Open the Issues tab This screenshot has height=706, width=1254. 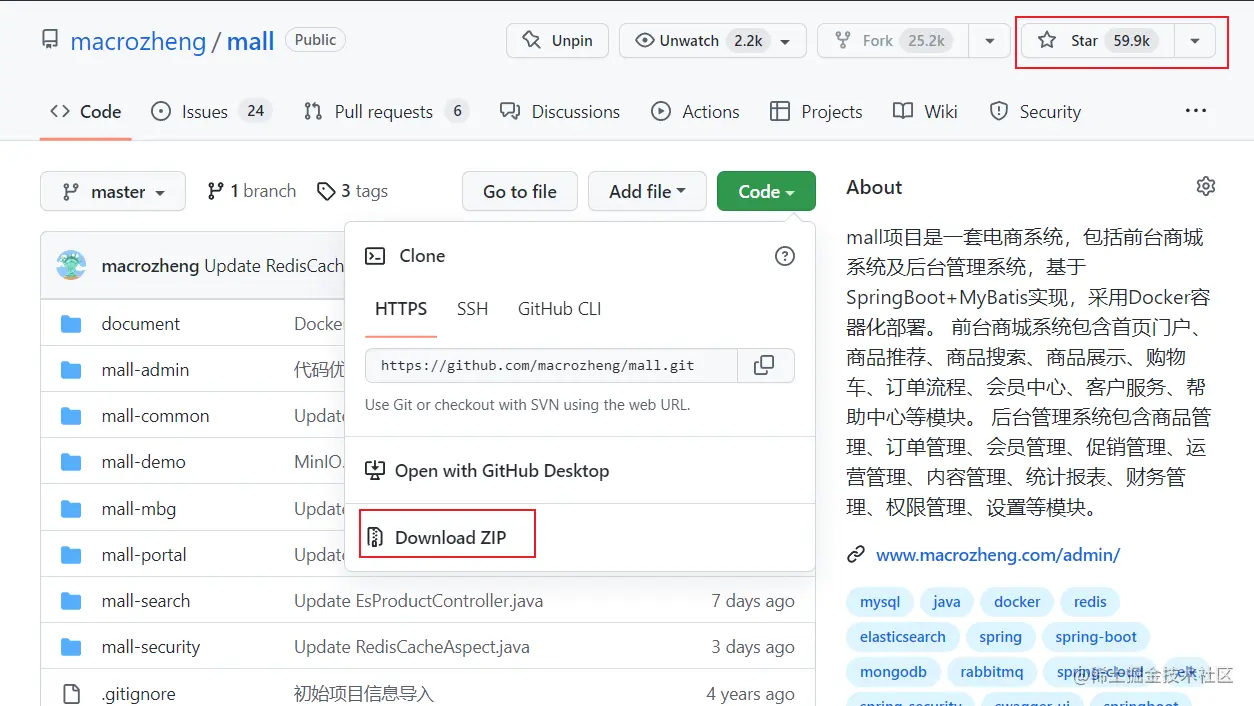point(210,111)
